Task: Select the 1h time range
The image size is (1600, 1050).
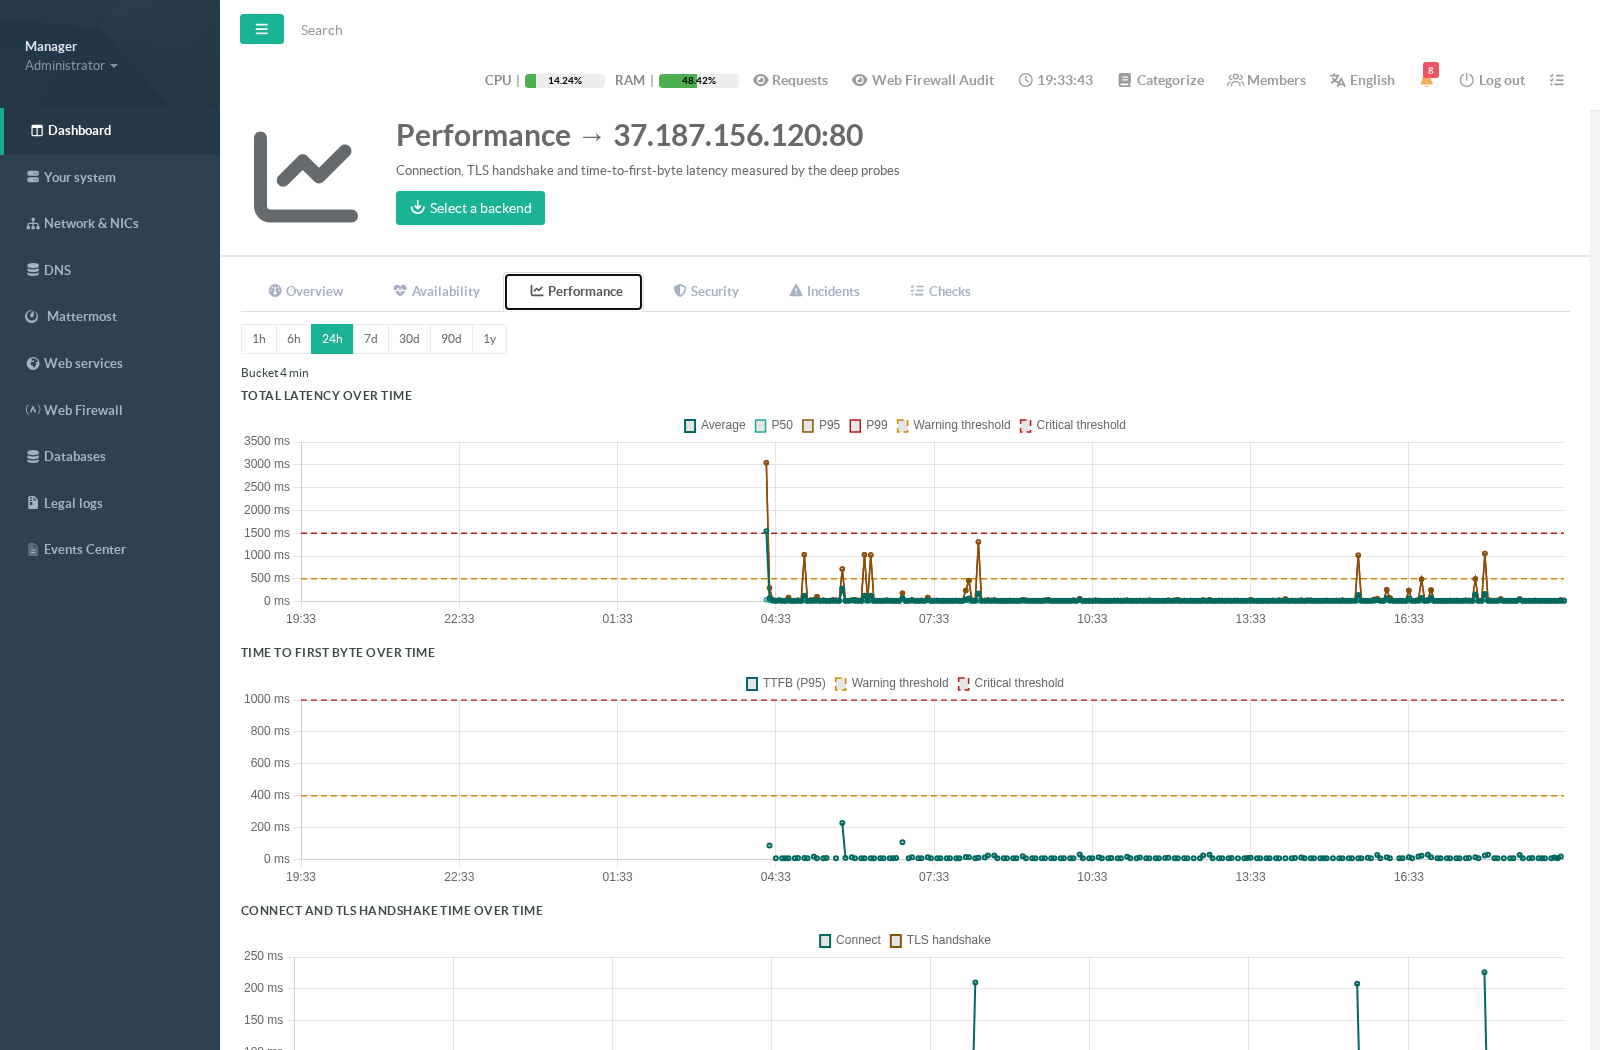Action: pyautogui.click(x=259, y=339)
